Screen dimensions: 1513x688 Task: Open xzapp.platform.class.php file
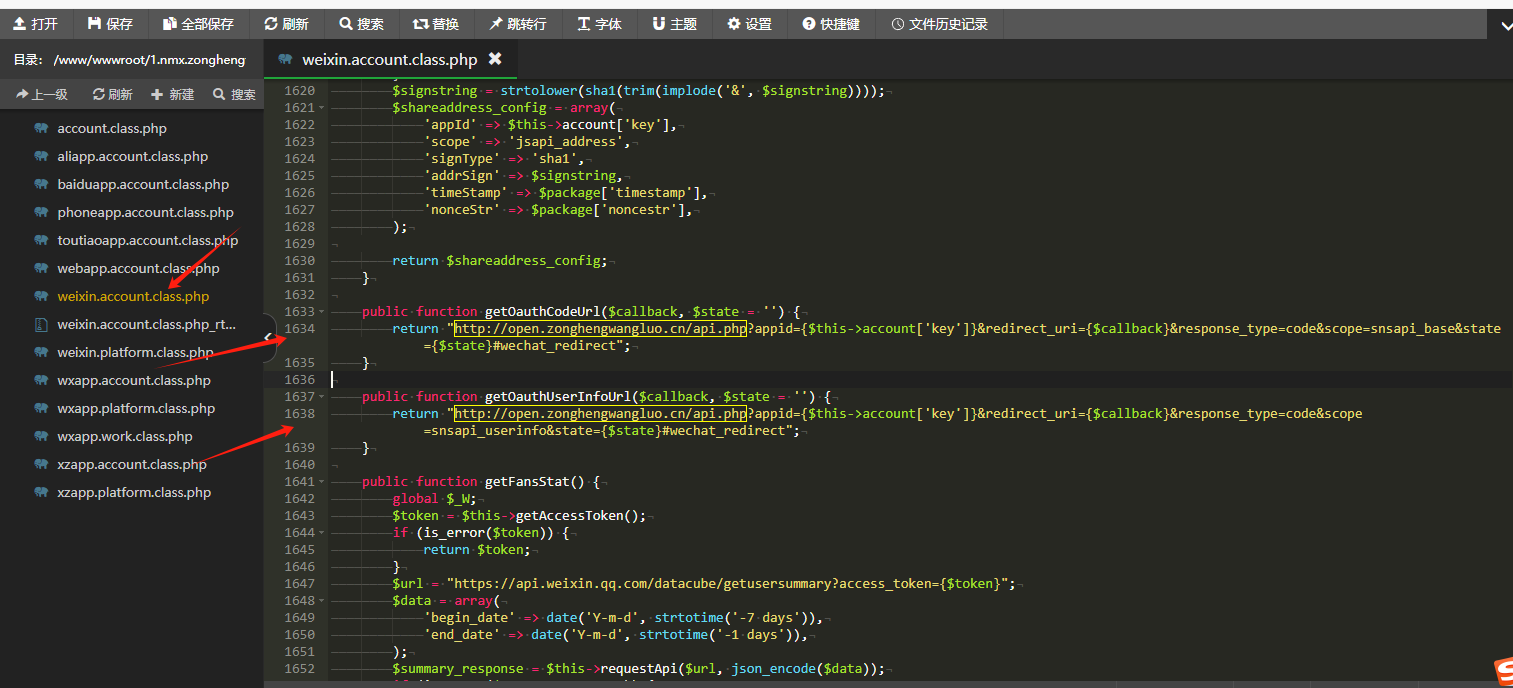tap(134, 492)
